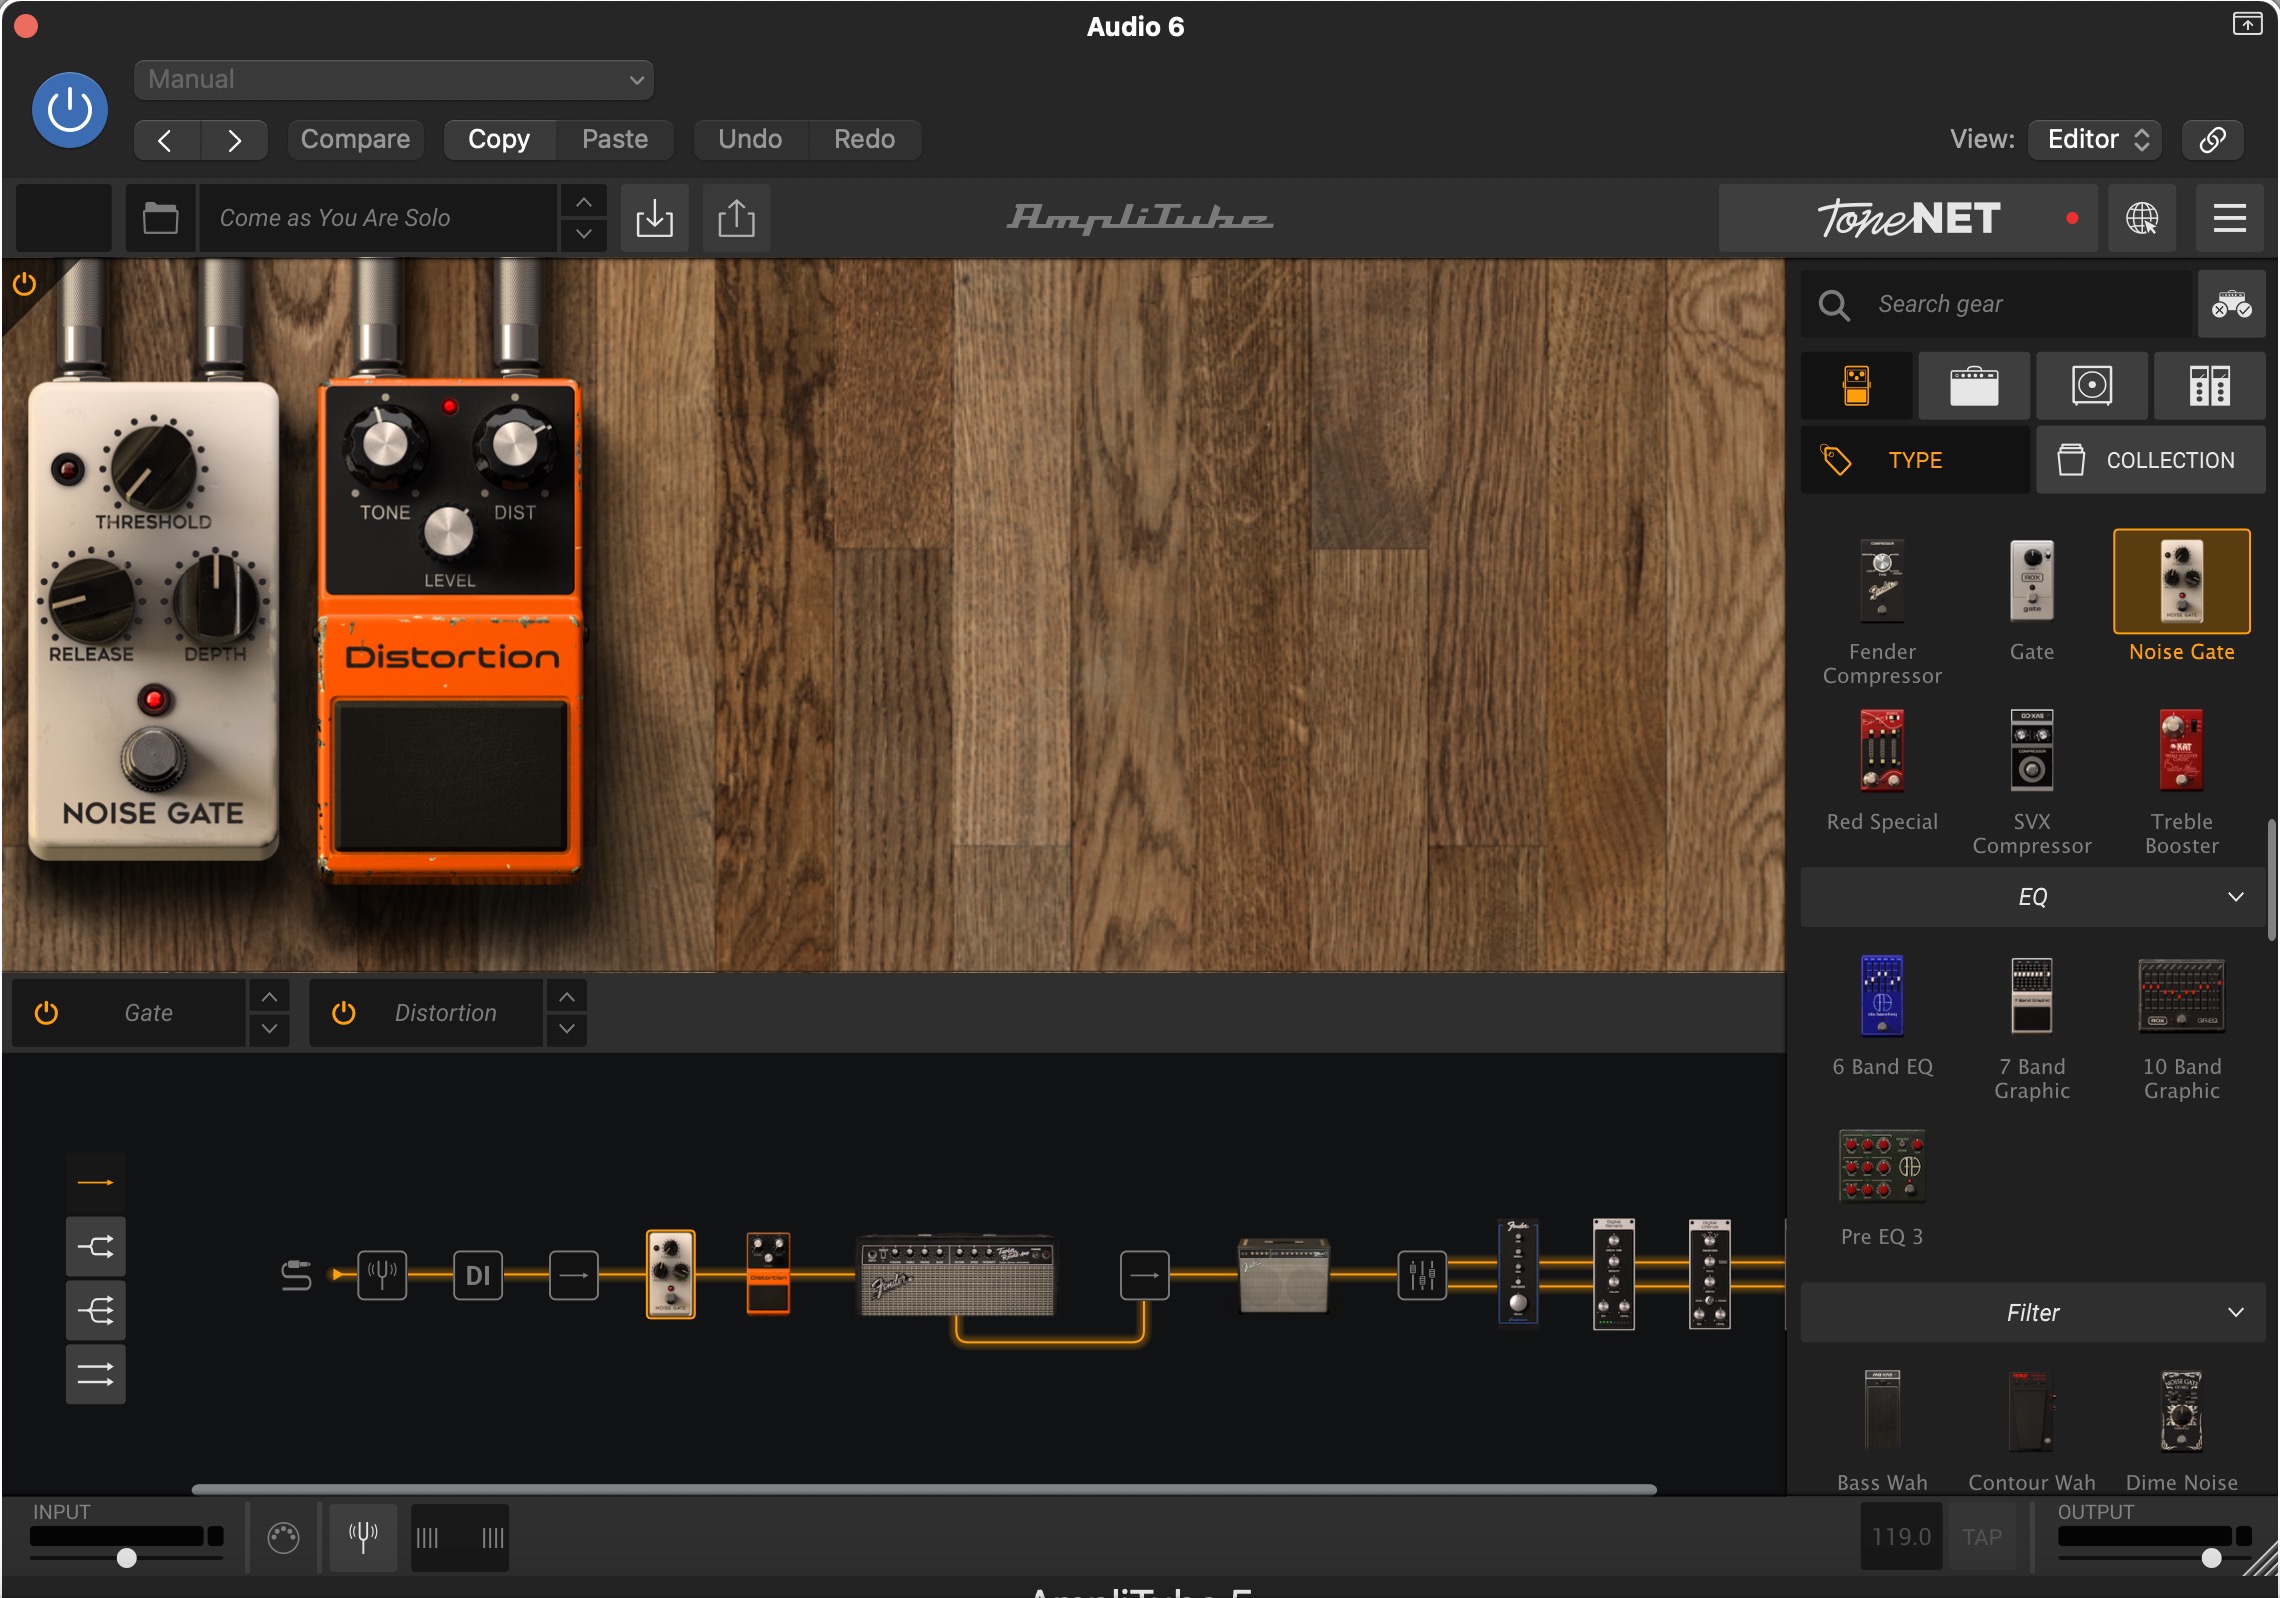
Task: Select the amp gear tab
Action: pyautogui.click(x=1973, y=385)
